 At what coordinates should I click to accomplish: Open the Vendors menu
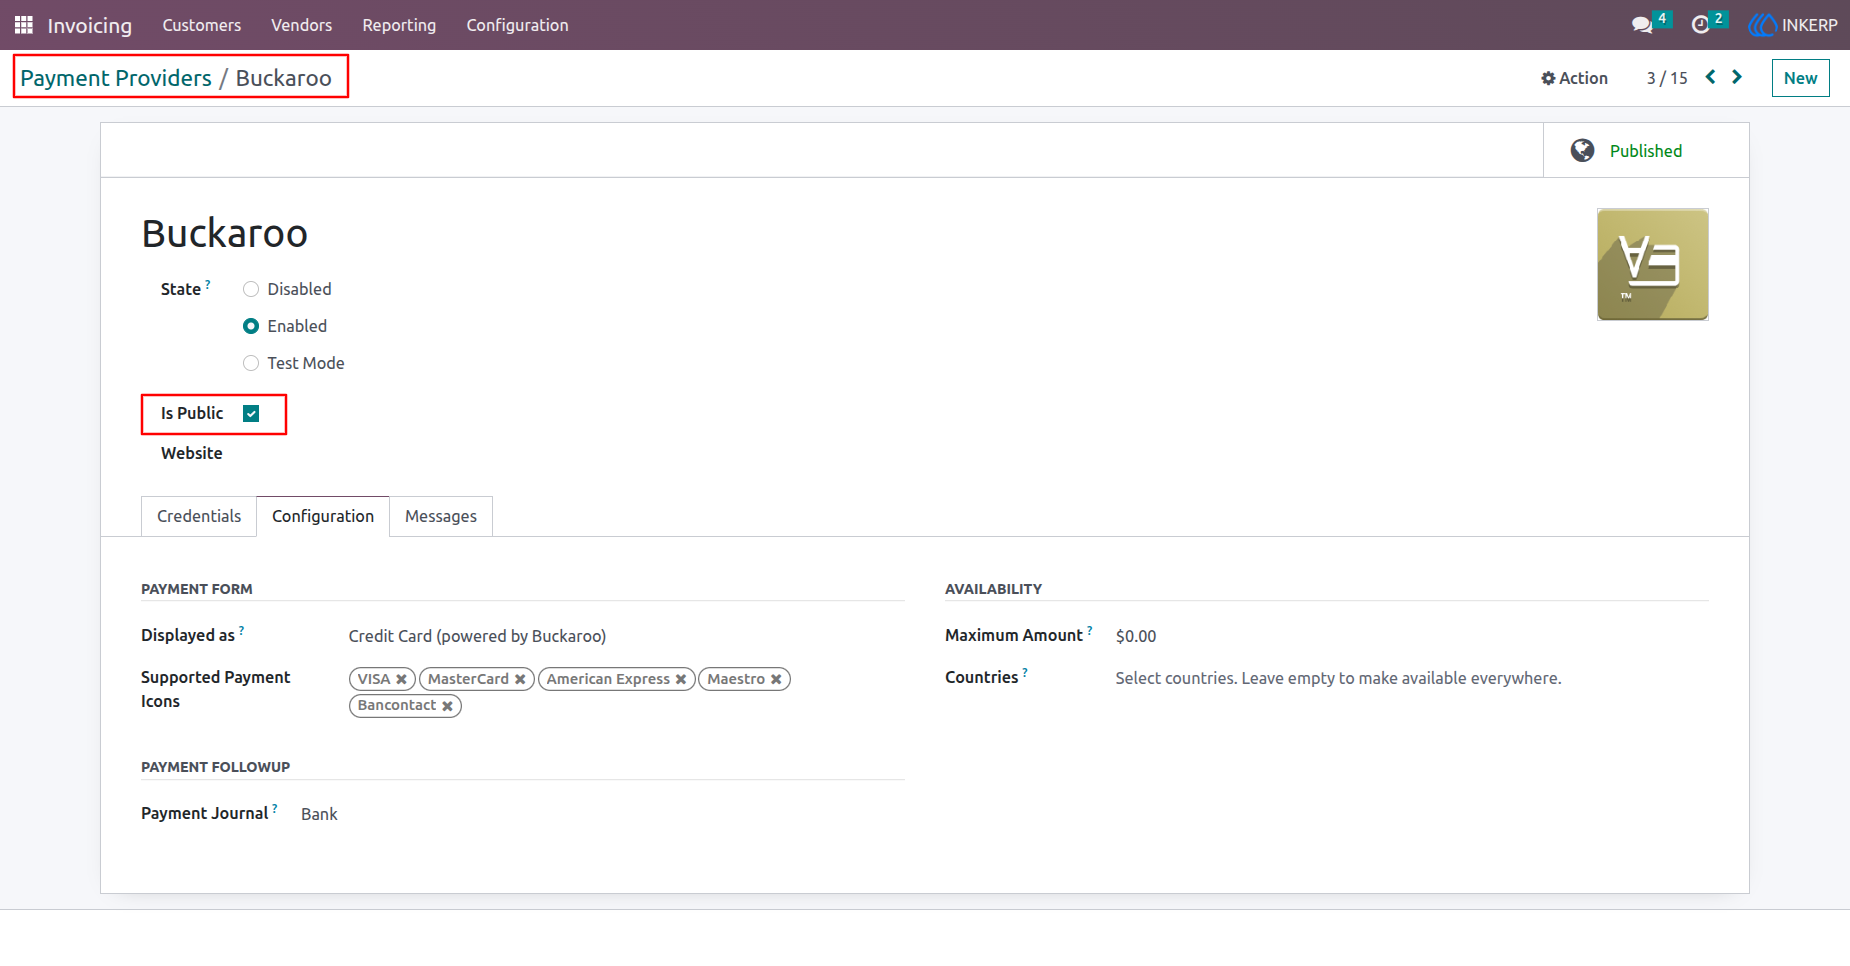(x=301, y=25)
